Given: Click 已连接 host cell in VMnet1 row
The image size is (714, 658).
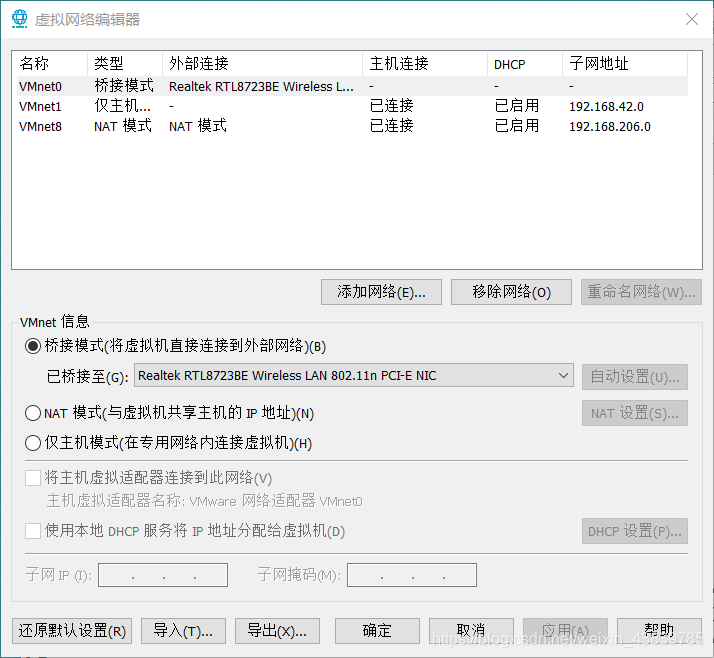Looking at the screenshot, I should [391, 106].
